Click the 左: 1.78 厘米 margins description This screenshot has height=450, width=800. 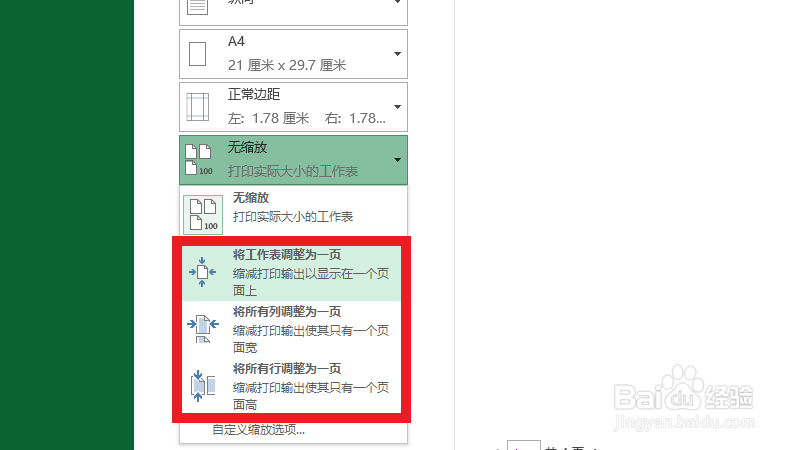(x=268, y=118)
